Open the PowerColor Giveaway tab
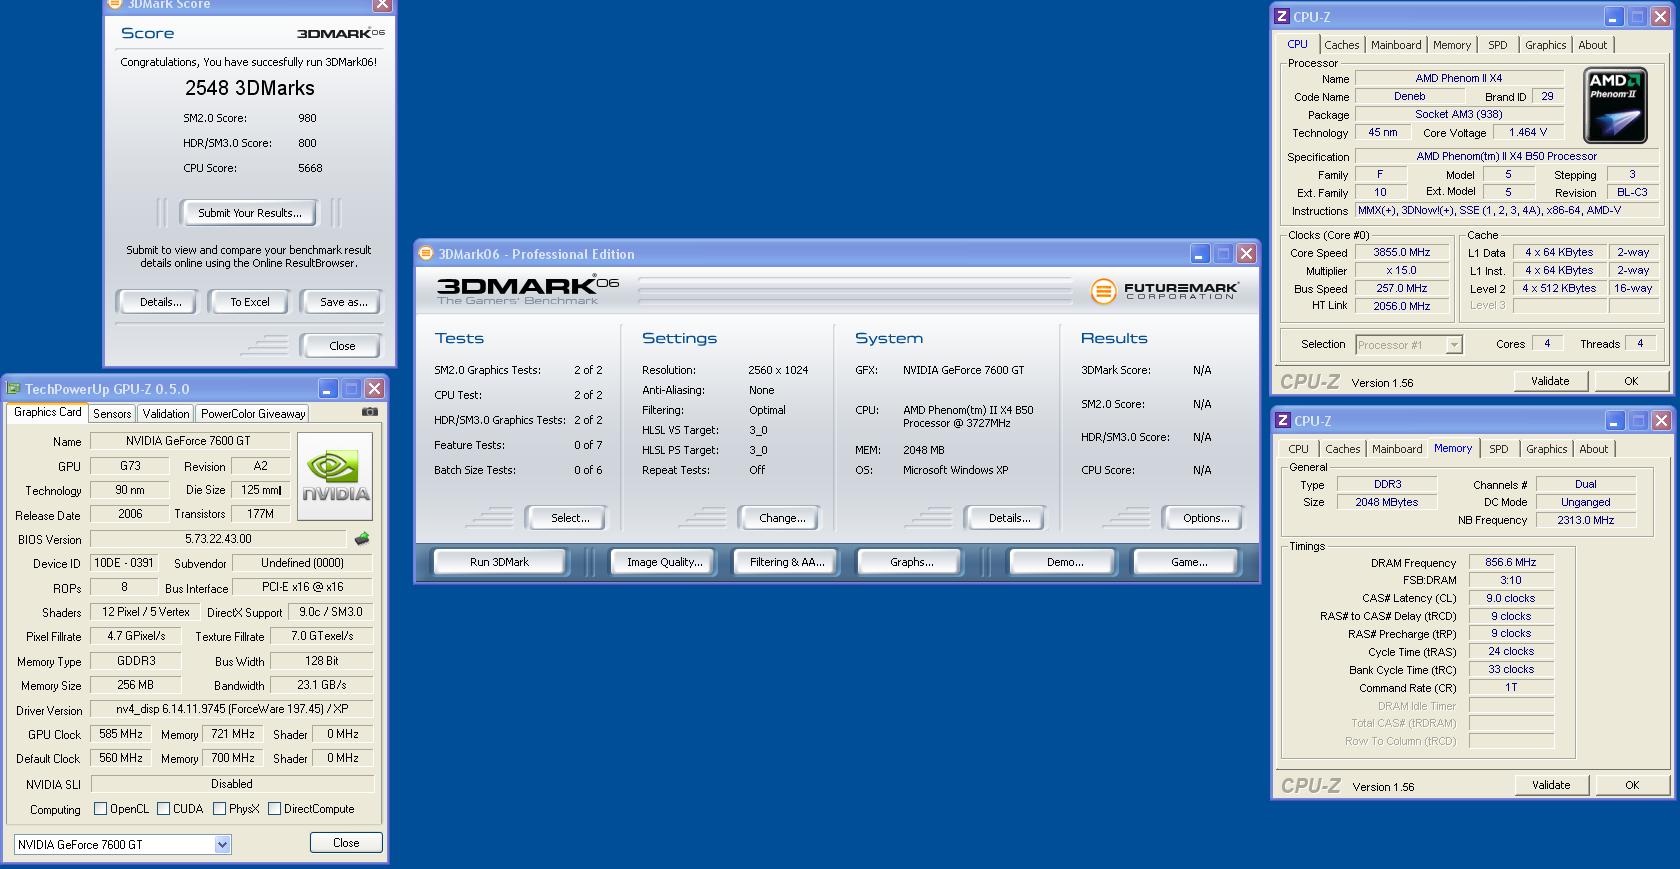This screenshot has height=869, width=1680. (253, 414)
